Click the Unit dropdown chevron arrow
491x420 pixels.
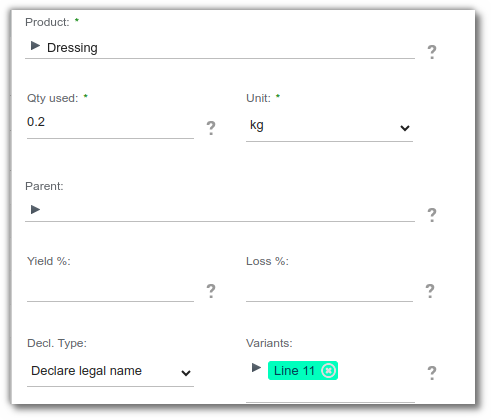405,128
